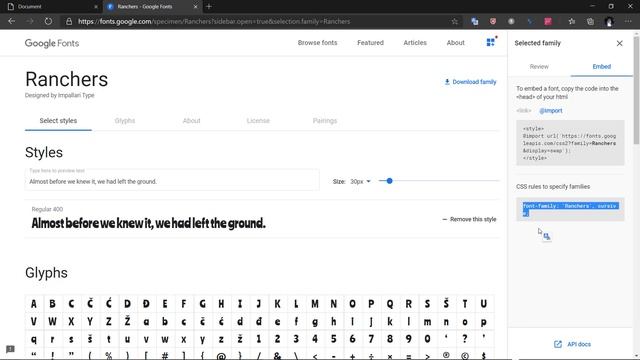Click the pink extension icon in toolbar

pyautogui.click(x=548, y=21)
